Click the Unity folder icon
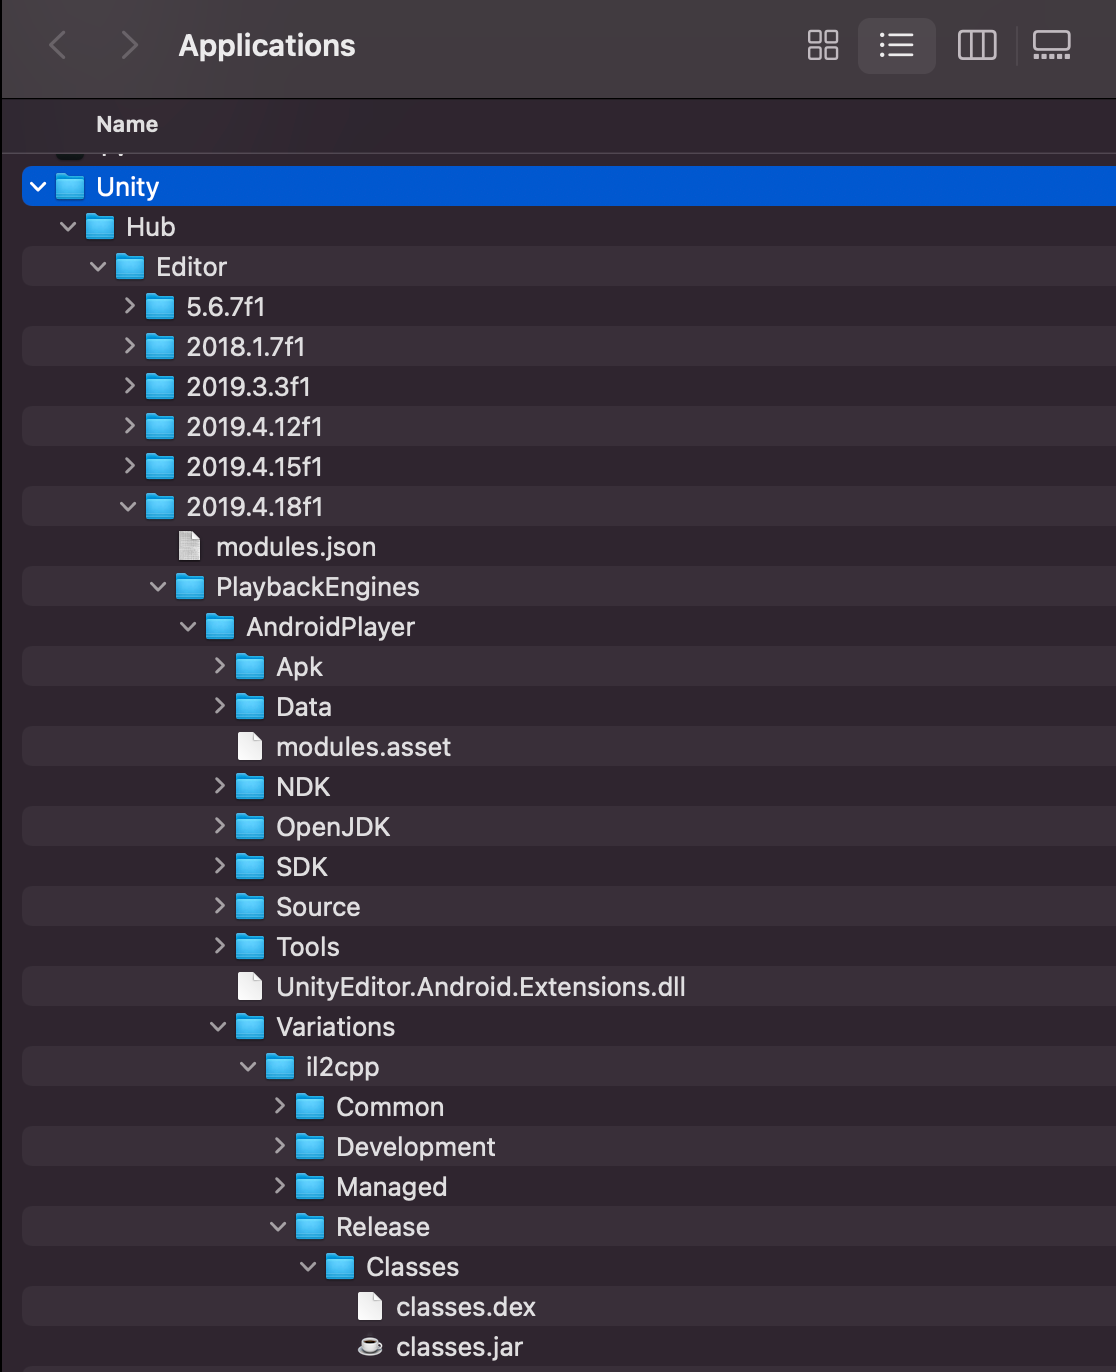The height and width of the screenshot is (1372, 1116). click(x=70, y=187)
